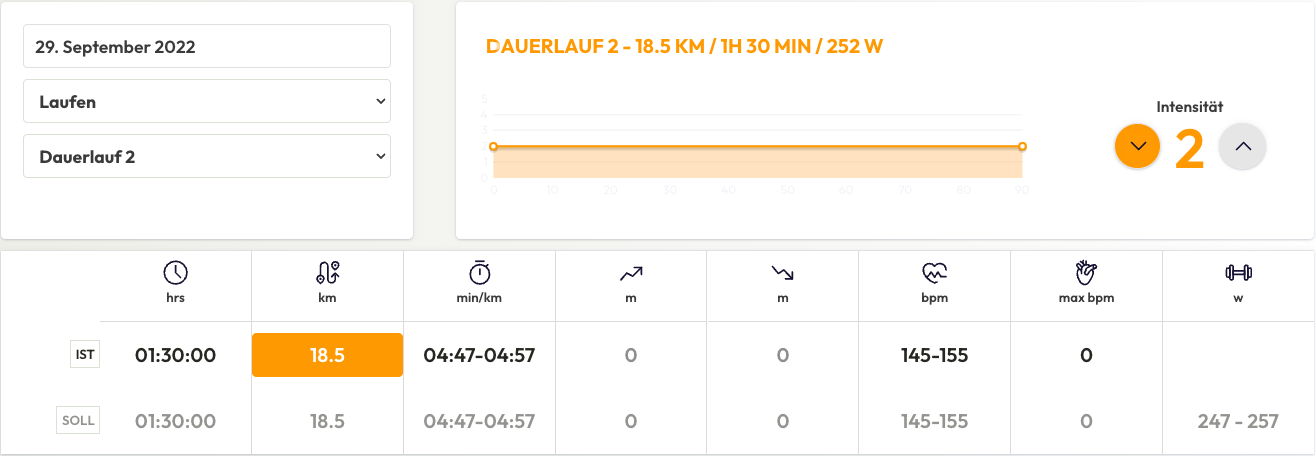Click the heart rate bpm icon
Image resolution: width=1316 pixels, height=456 pixels.
click(935, 272)
